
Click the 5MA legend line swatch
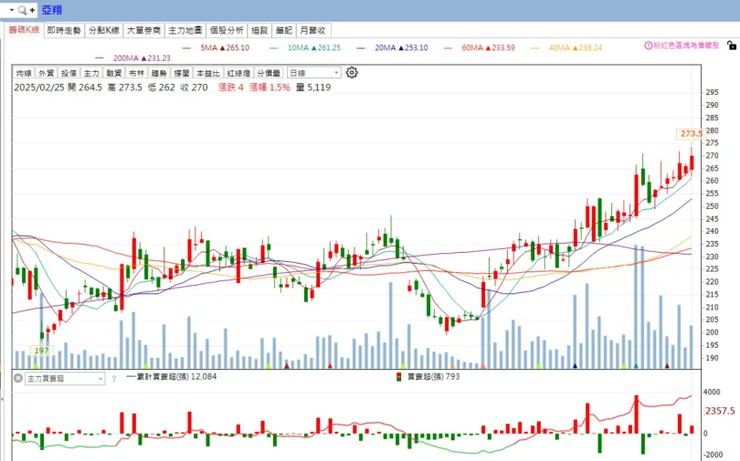tap(186, 48)
